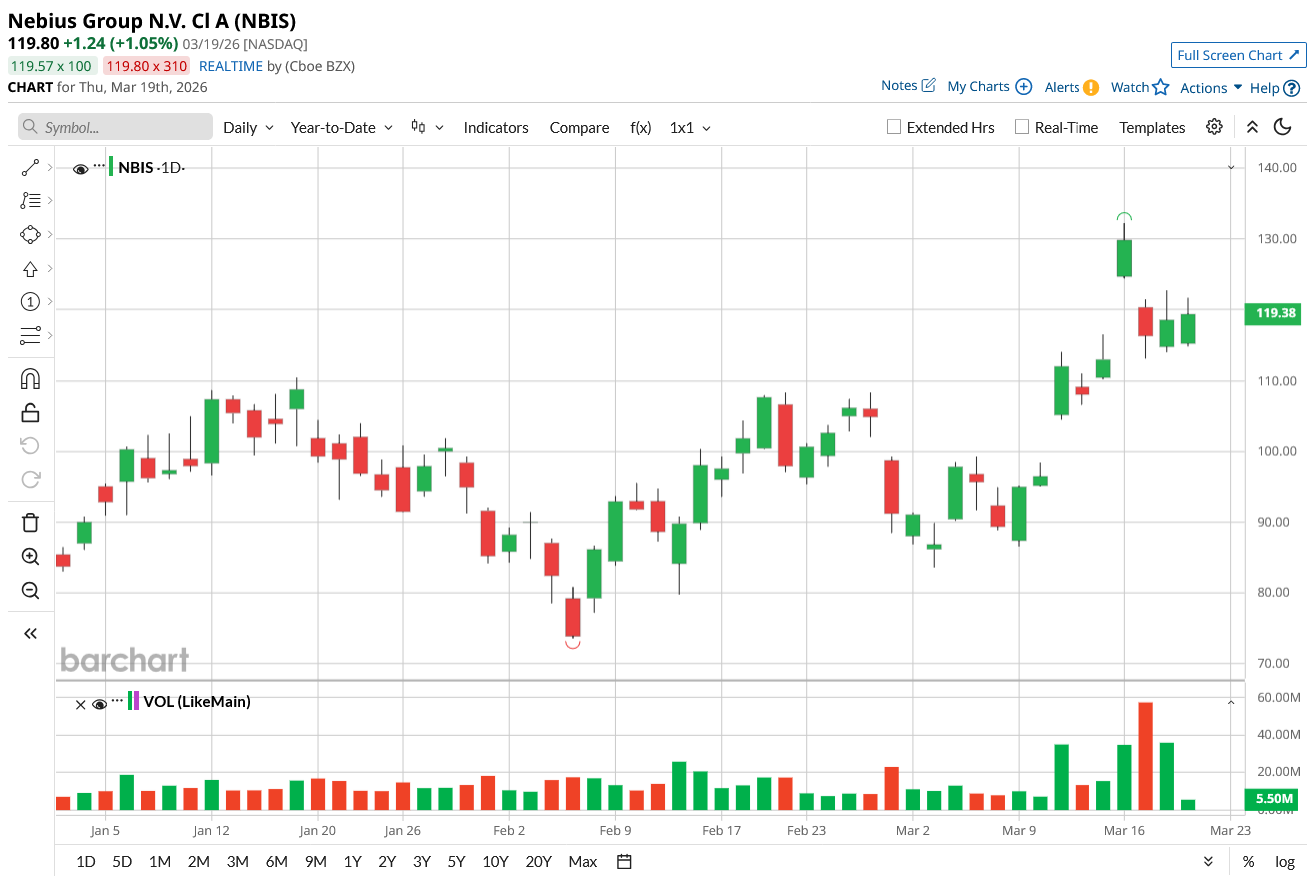This screenshot has width=1308, height=876.
Task: Enable the Extended Hrs checkbox
Action: click(894, 127)
